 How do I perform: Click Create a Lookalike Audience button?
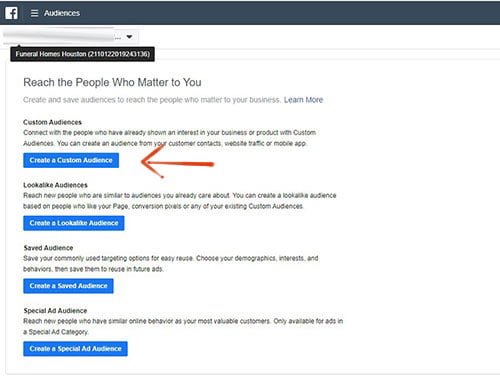click(x=74, y=223)
